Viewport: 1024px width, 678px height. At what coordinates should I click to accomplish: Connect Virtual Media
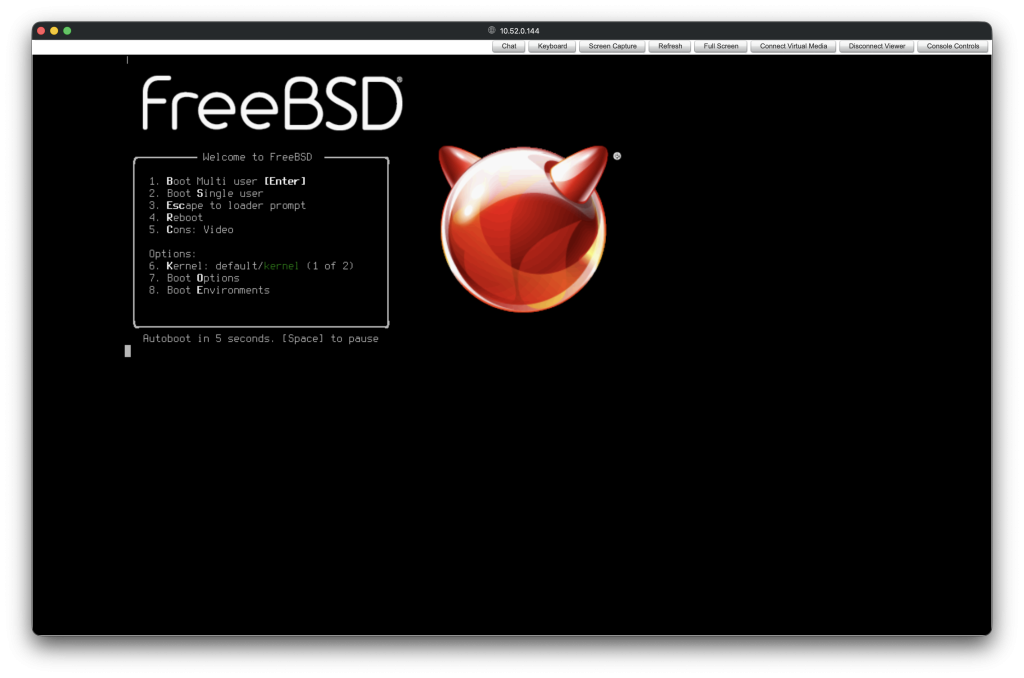point(793,45)
